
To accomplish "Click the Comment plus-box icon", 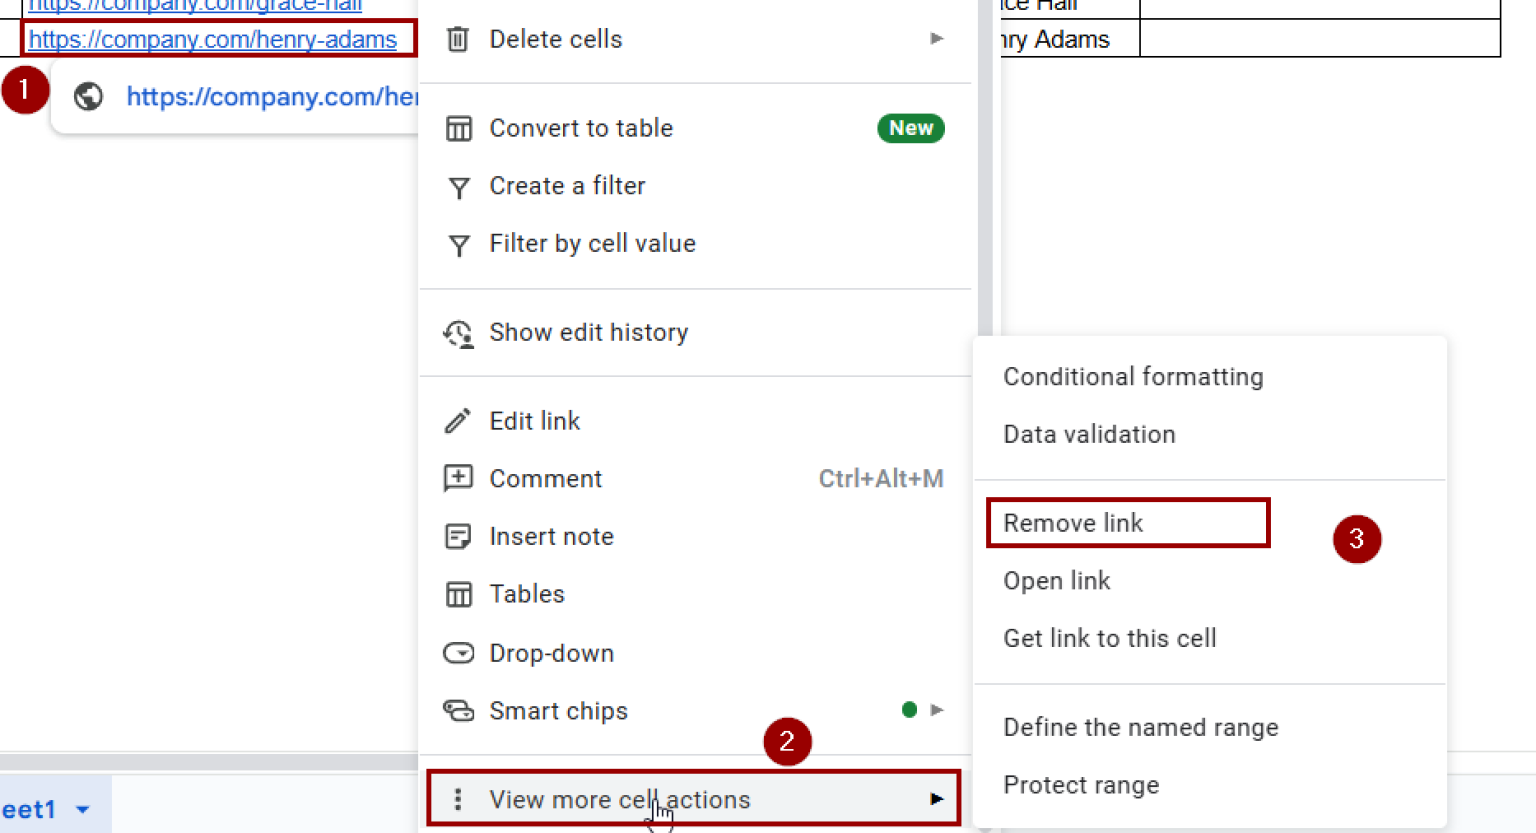I will point(458,478).
